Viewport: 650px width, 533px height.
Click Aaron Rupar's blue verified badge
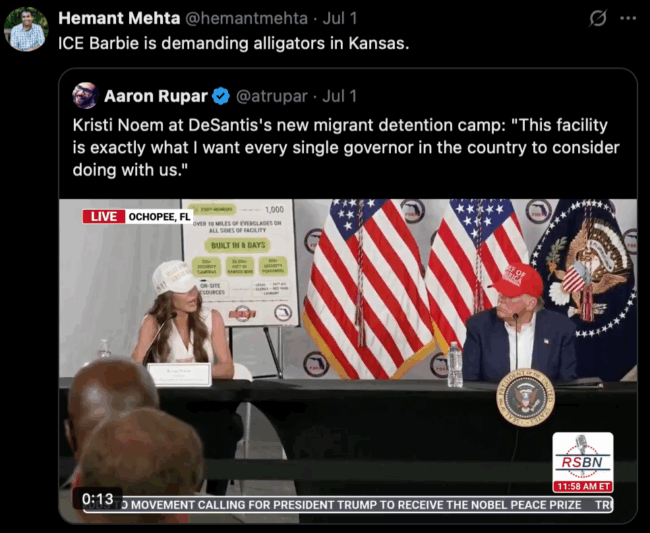tap(221, 96)
